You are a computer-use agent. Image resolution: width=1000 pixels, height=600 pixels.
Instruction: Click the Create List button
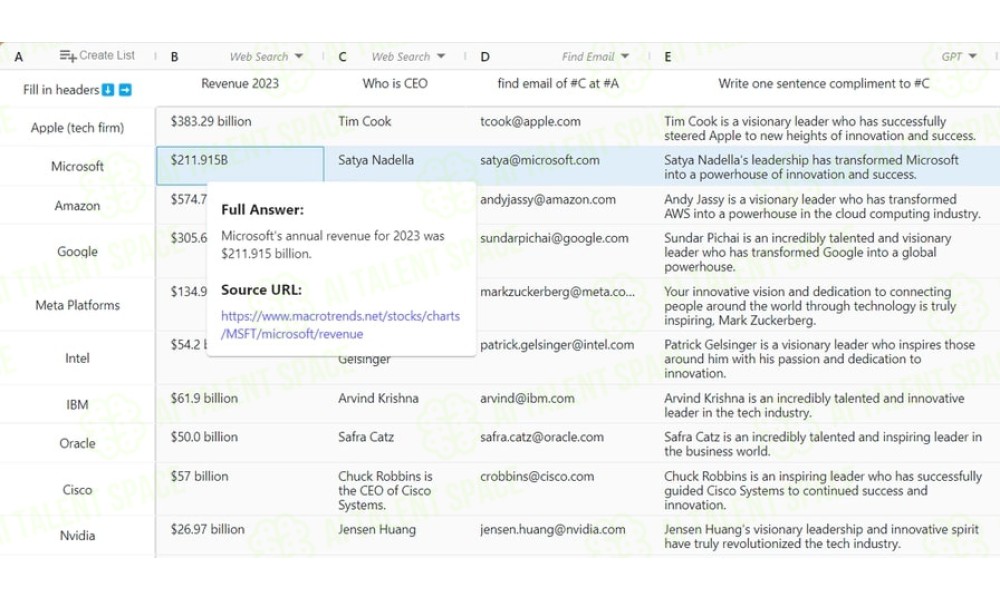(97, 55)
